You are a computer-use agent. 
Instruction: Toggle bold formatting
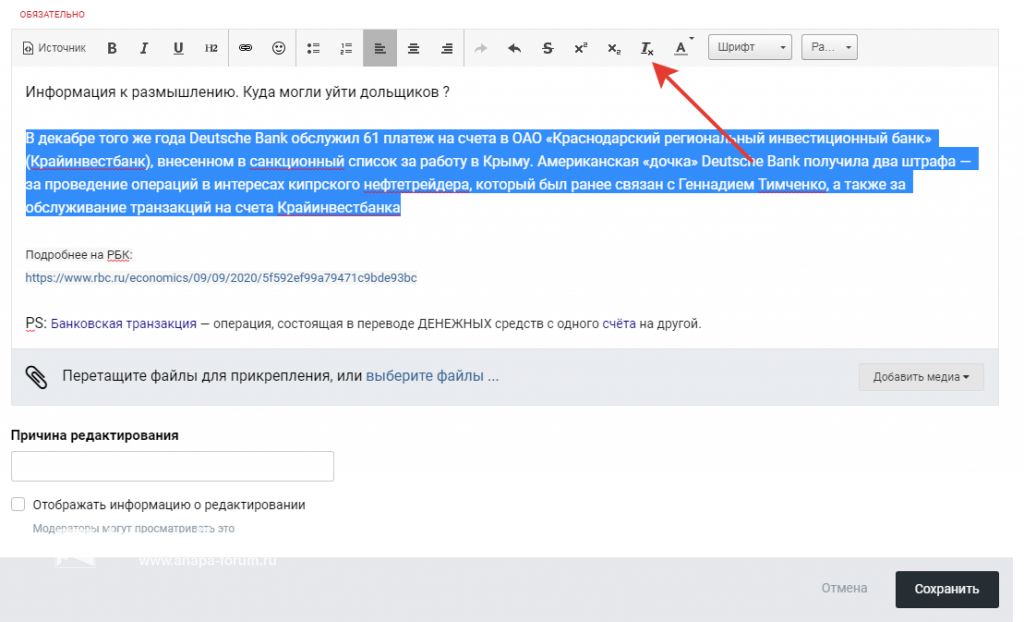(112, 48)
